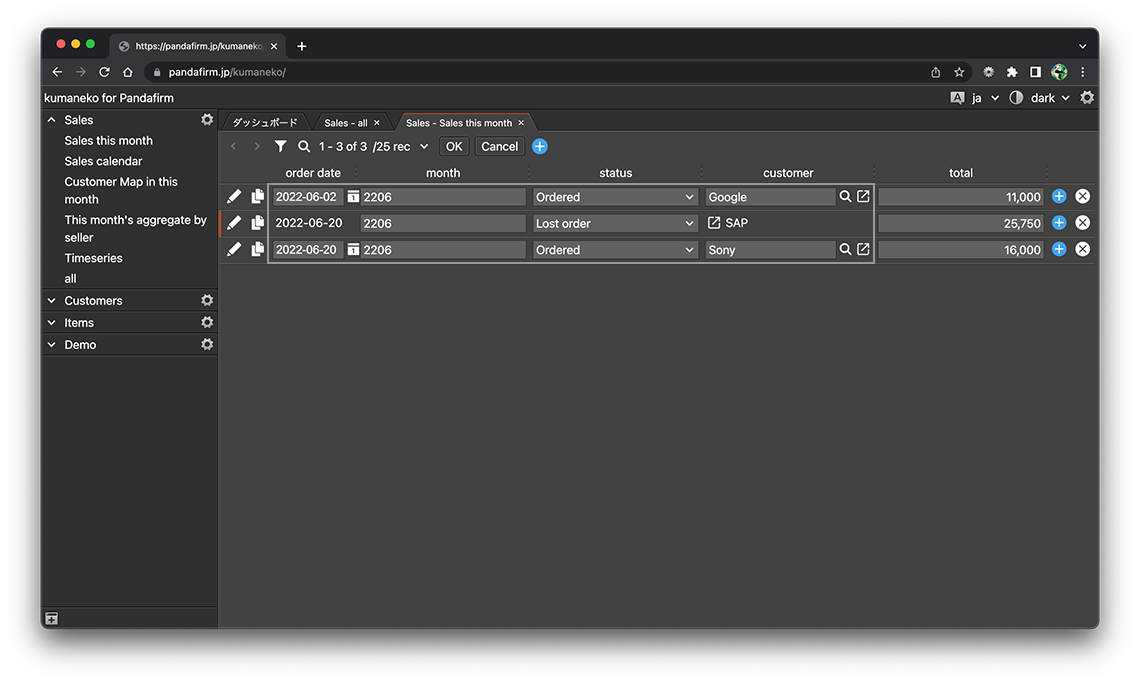Open linked SAP customer record icon

click(714, 223)
